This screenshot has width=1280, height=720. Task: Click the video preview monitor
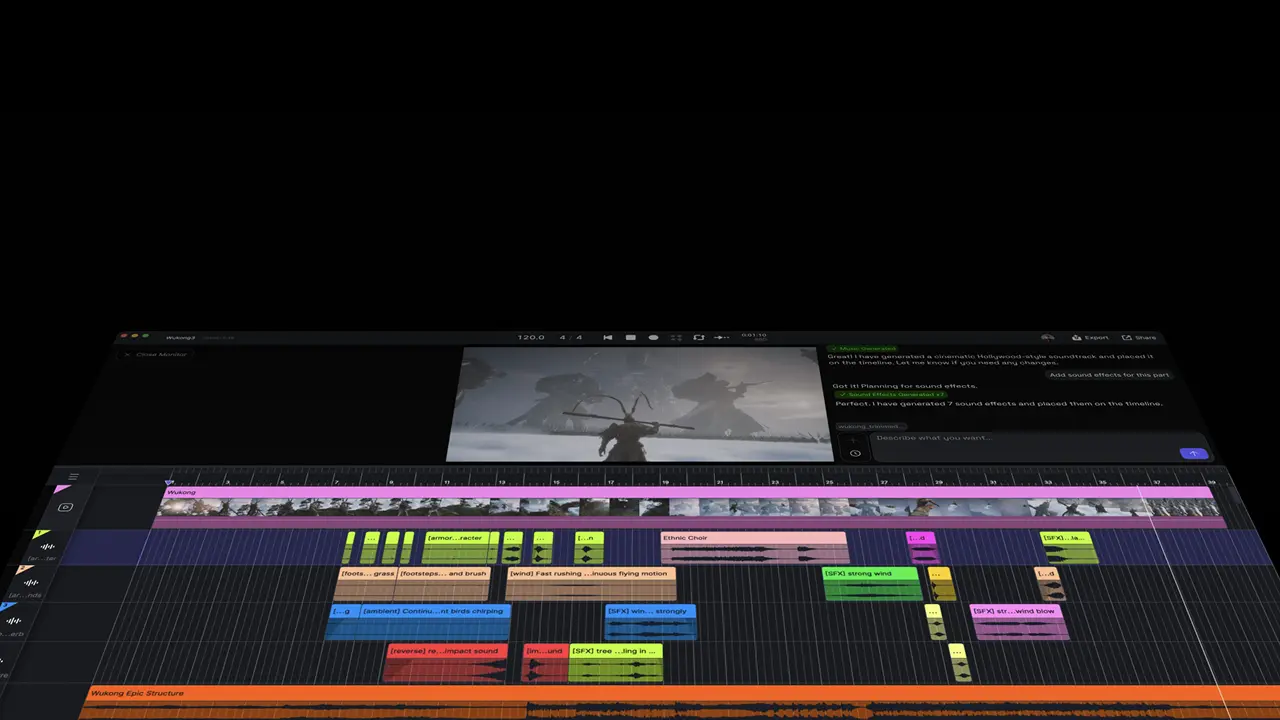[x=640, y=404]
